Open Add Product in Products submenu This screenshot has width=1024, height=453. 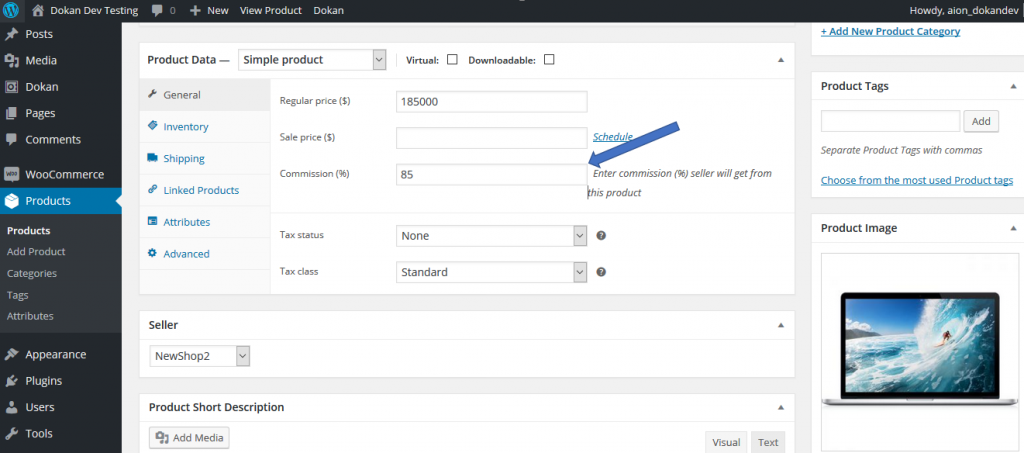click(36, 251)
